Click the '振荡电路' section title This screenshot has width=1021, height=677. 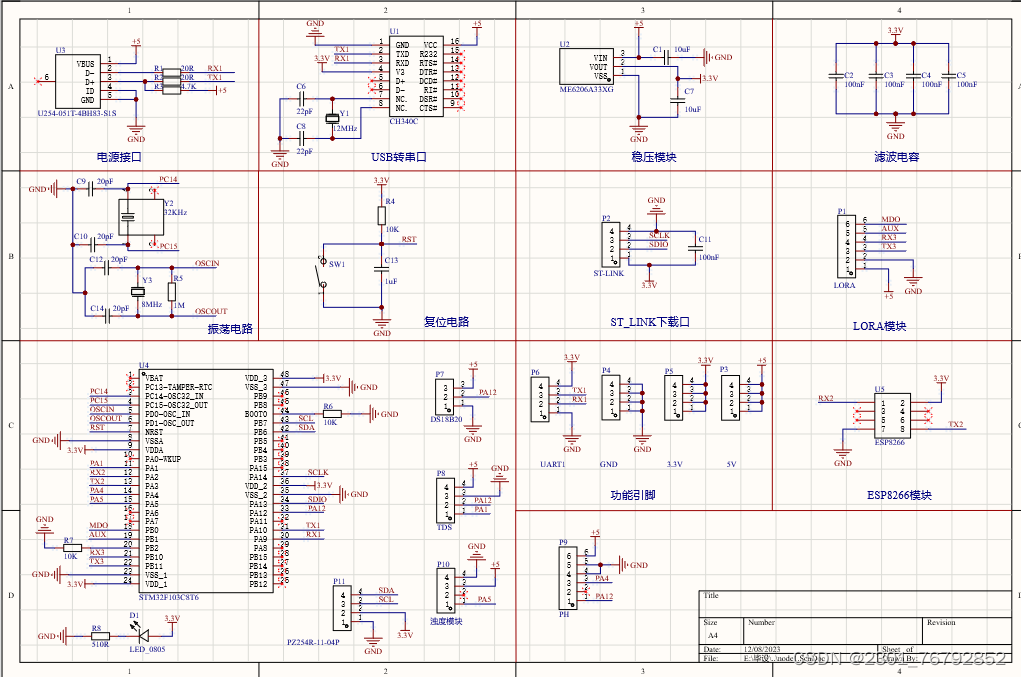click(231, 329)
